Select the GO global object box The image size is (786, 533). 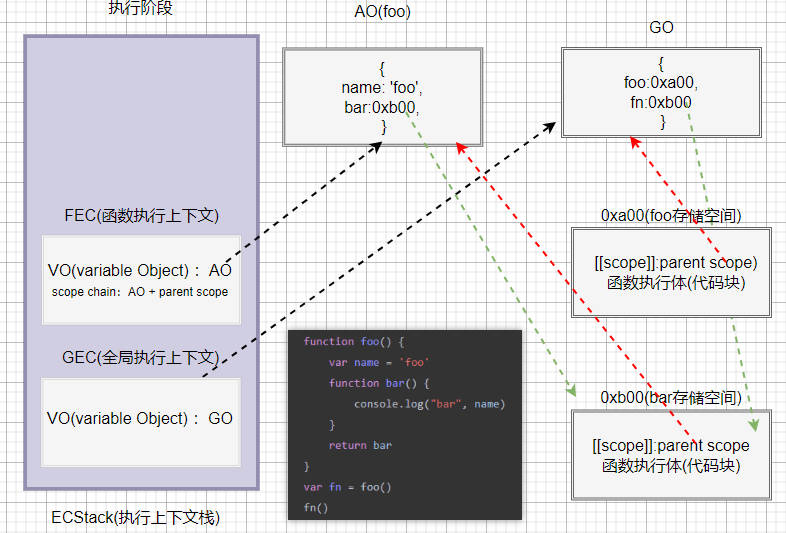click(661, 92)
